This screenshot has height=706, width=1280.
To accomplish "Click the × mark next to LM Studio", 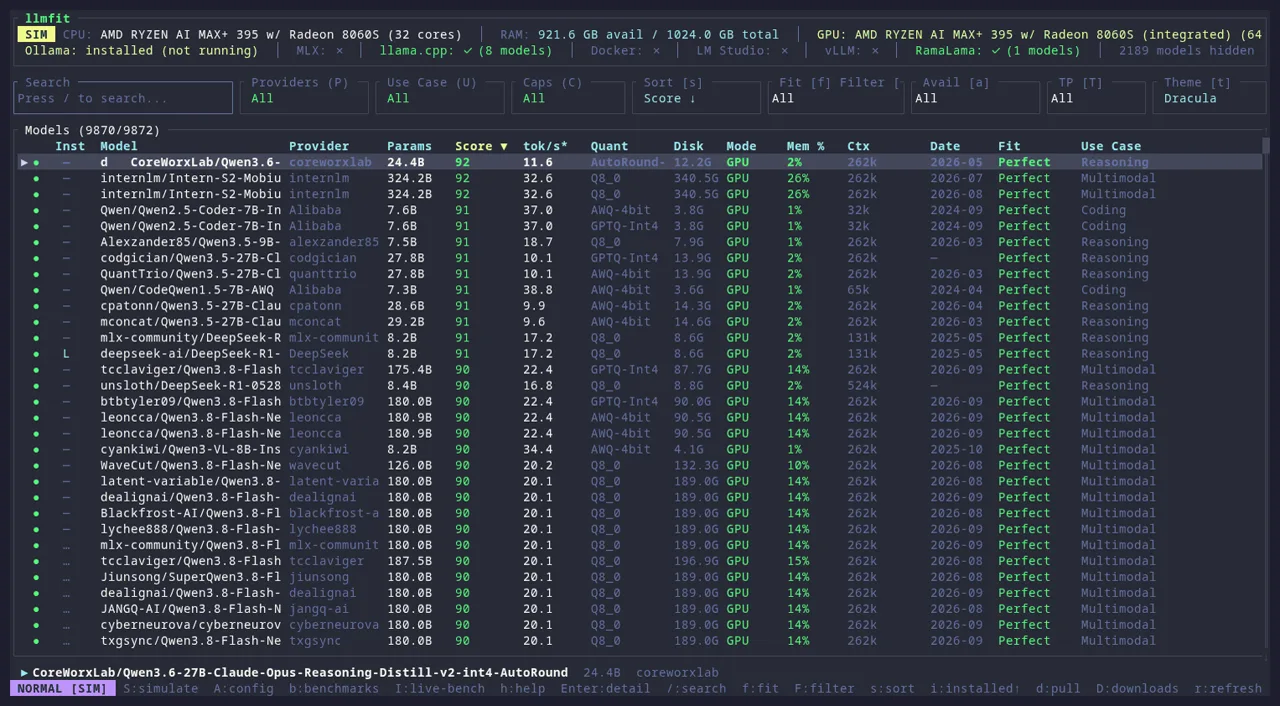I will [x=784, y=50].
